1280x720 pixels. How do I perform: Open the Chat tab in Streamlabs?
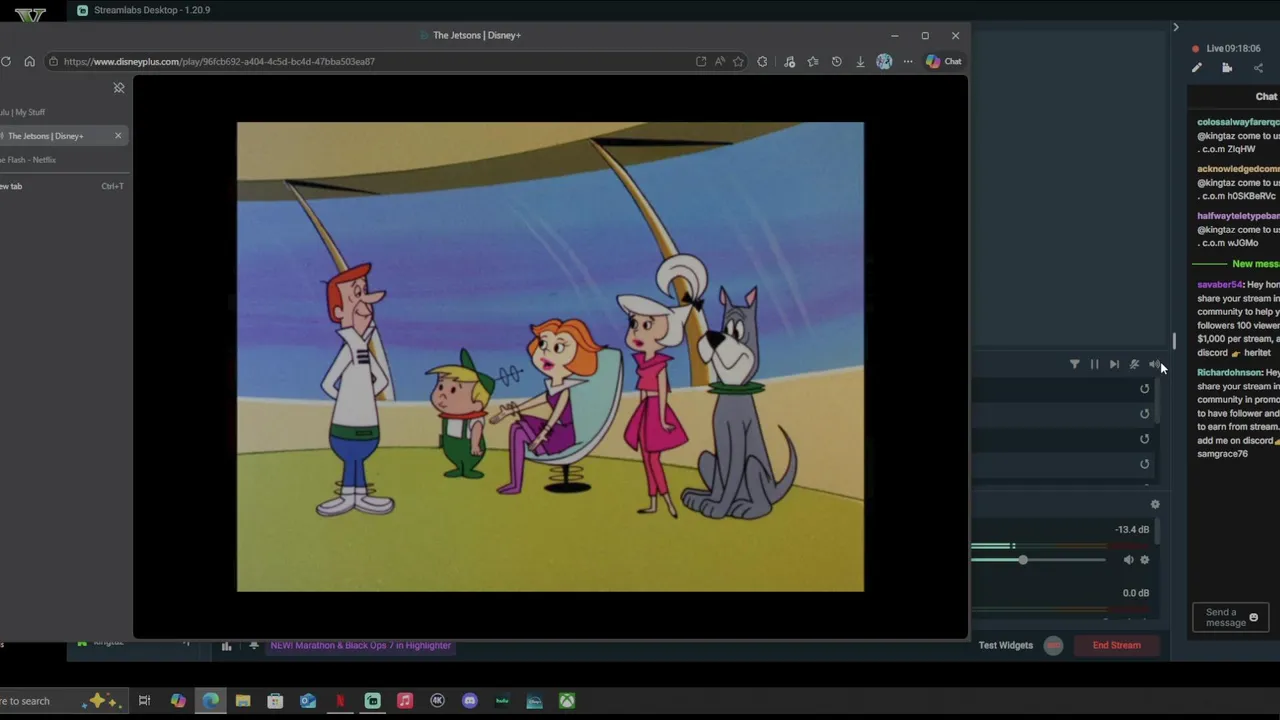pyautogui.click(x=1266, y=97)
